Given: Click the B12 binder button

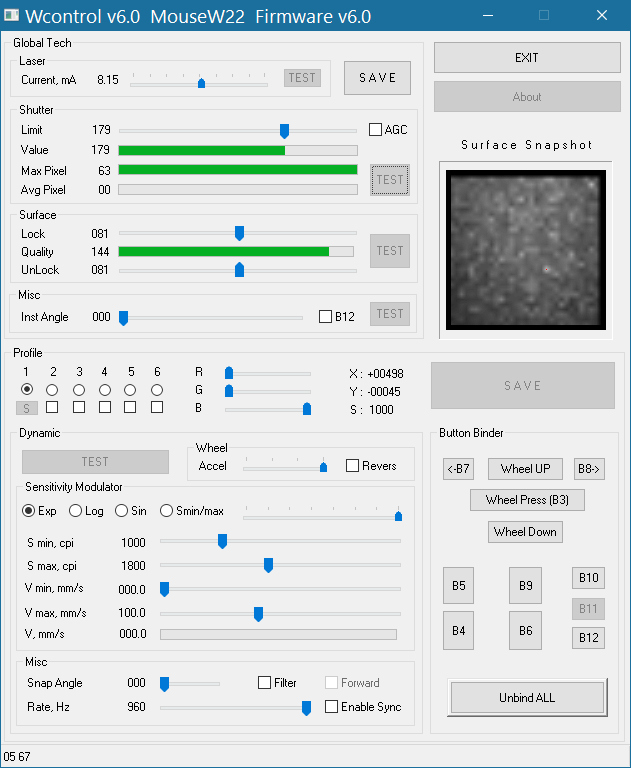Looking at the screenshot, I should pyautogui.click(x=588, y=638).
